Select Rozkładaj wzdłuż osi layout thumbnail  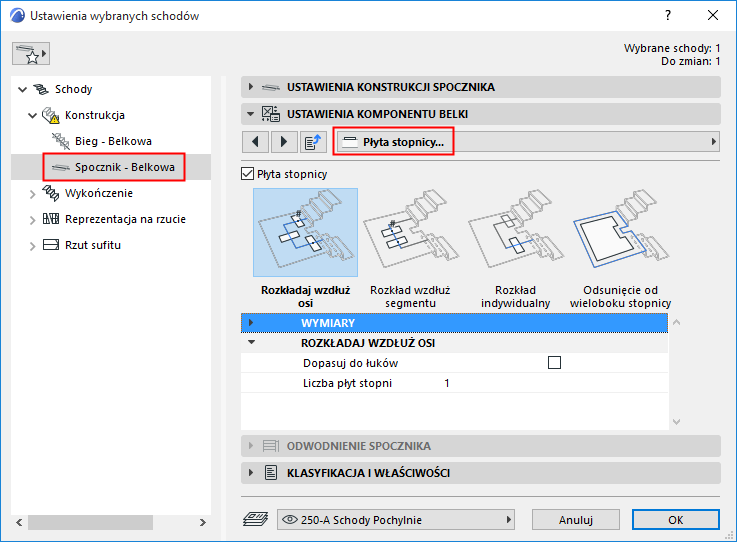306,232
